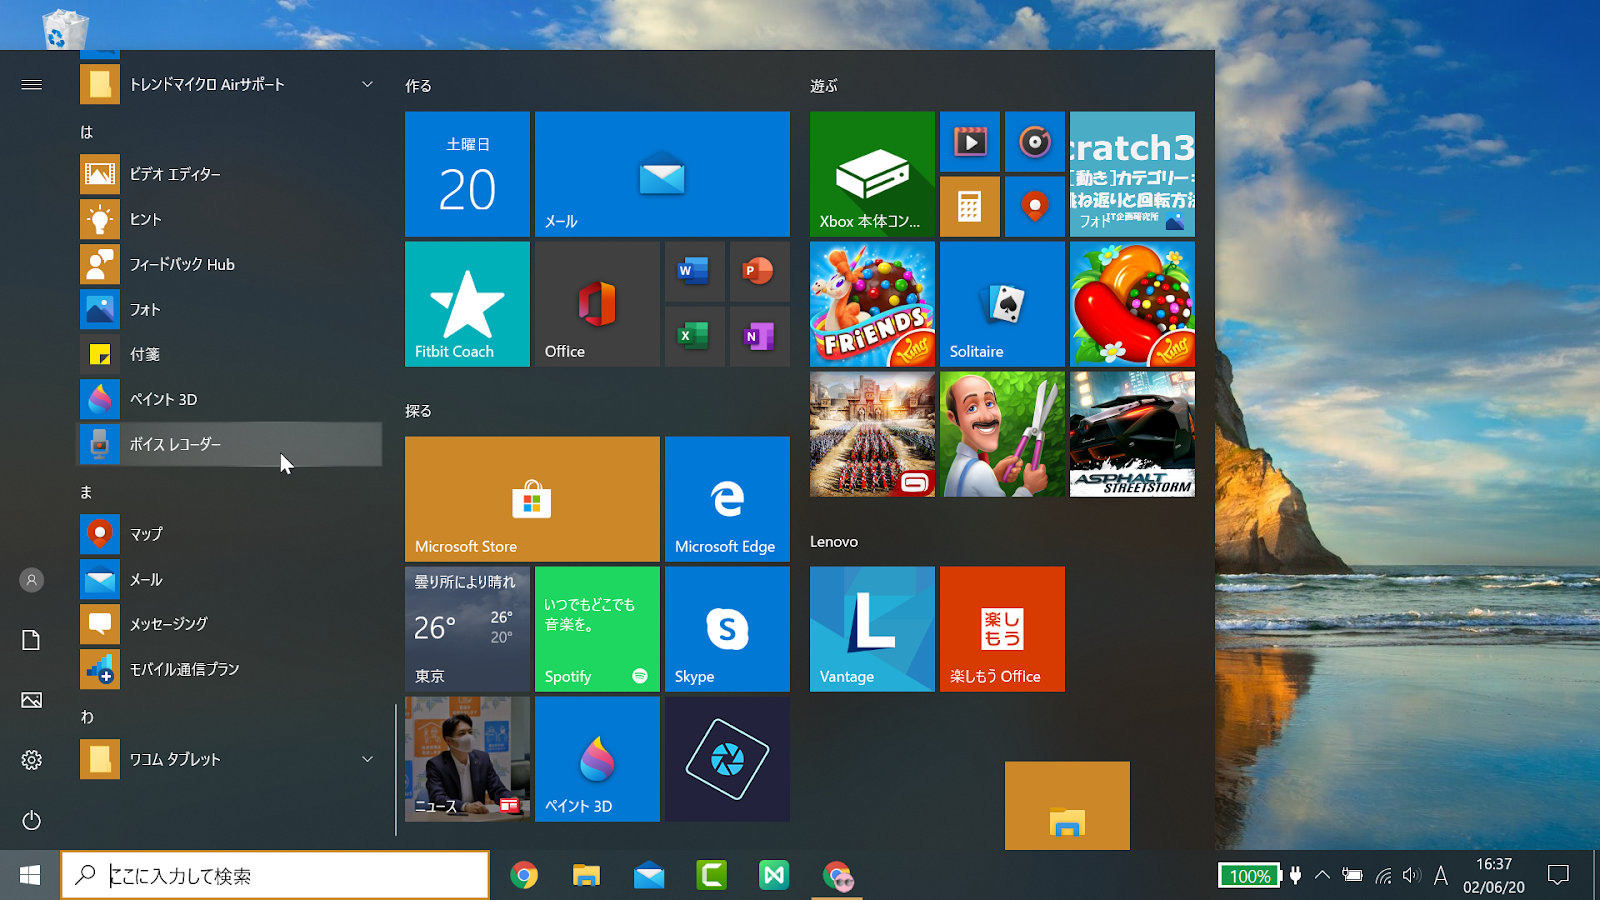Launch the Candy Crush Saga tile
Image resolution: width=1600 pixels, height=900 pixels.
[x=1132, y=304]
